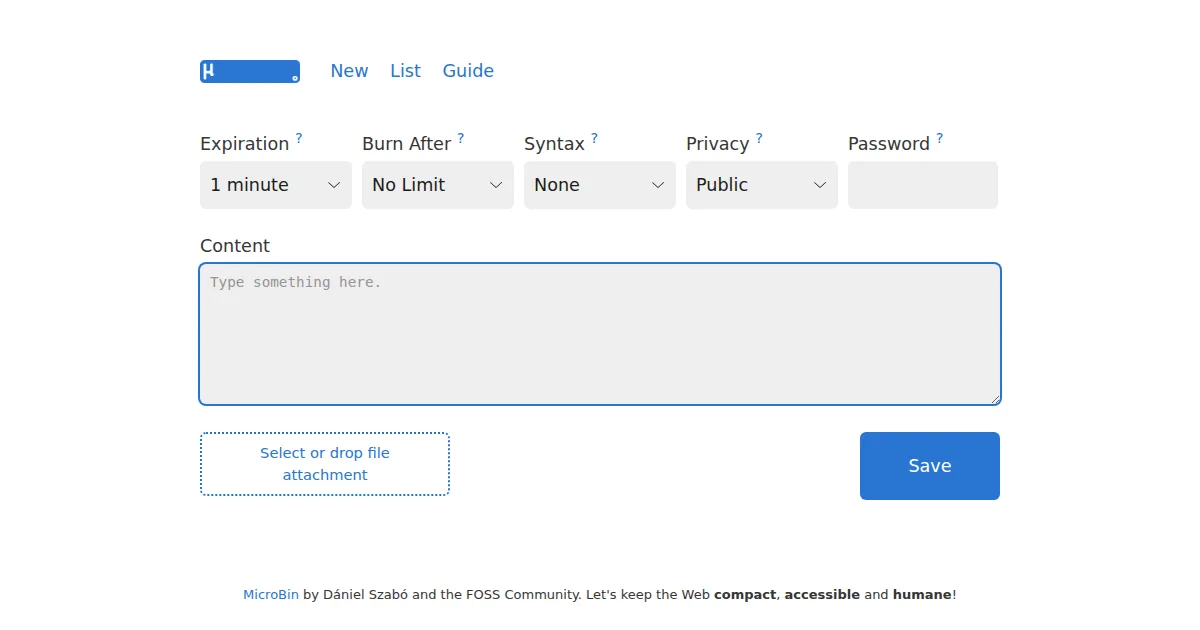Open the Syntax dropdown set to None

pyautogui.click(x=600, y=185)
